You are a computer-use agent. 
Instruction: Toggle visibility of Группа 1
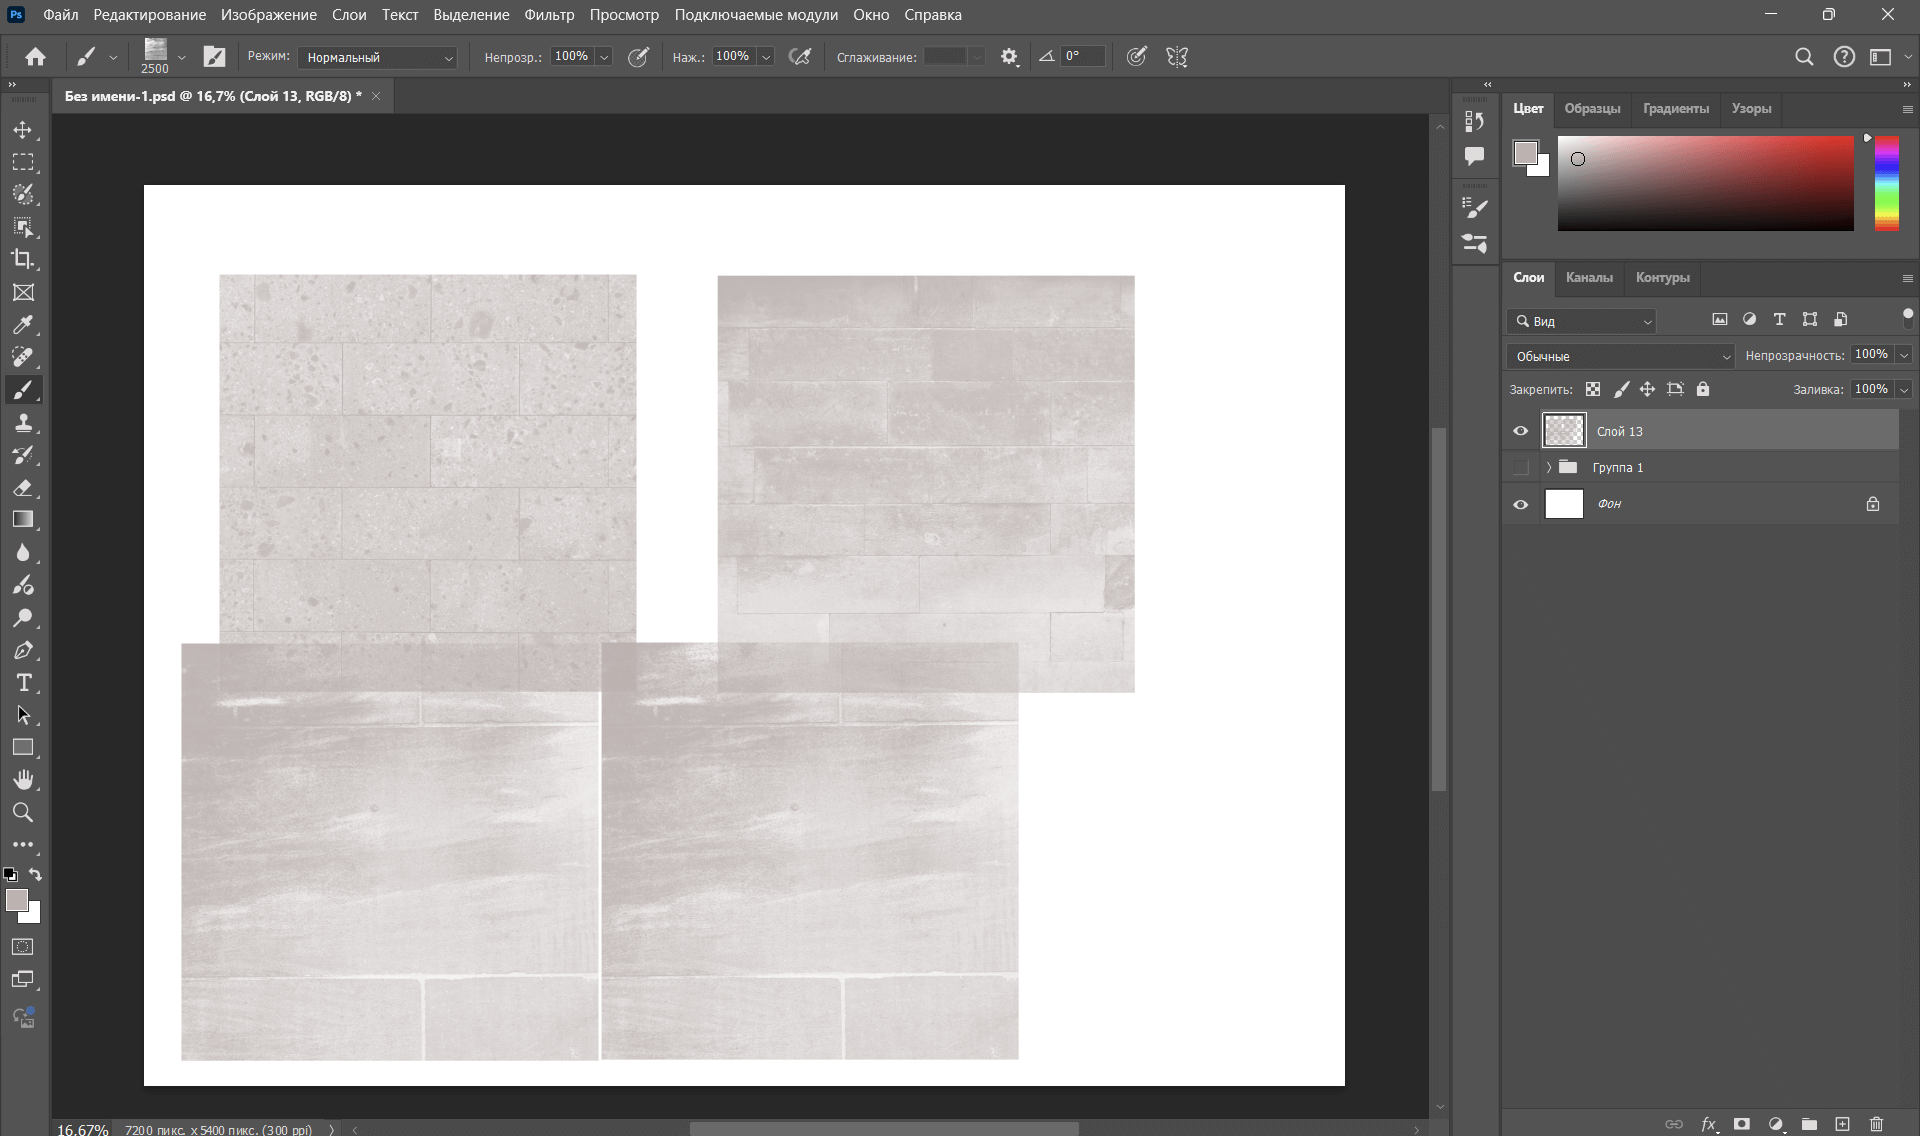coord(1521,467)
